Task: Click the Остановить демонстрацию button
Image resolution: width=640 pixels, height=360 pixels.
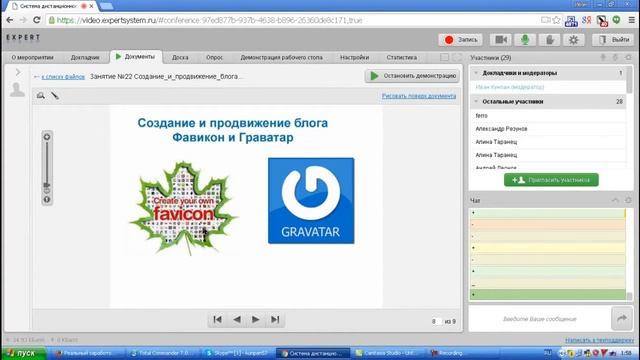Action: 412,76
